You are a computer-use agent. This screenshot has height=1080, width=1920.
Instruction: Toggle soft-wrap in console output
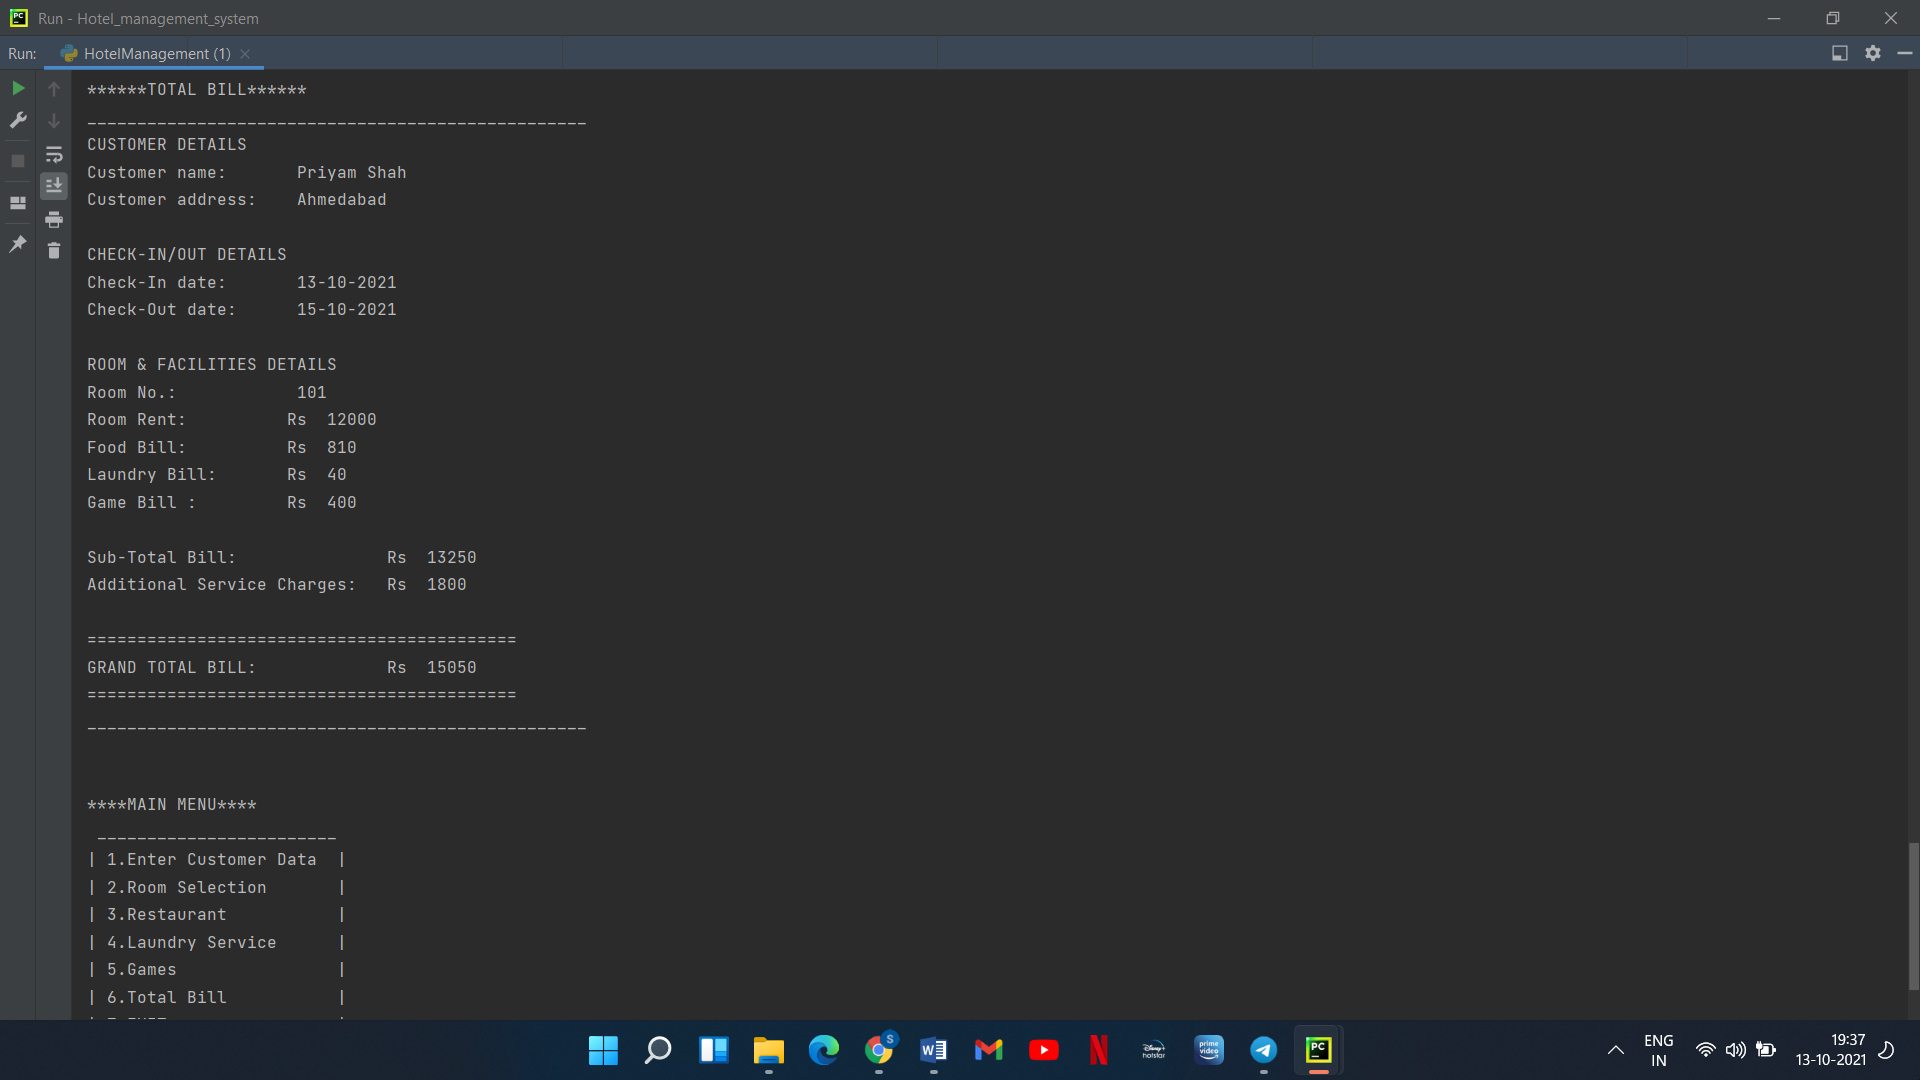tap(54, 154)
